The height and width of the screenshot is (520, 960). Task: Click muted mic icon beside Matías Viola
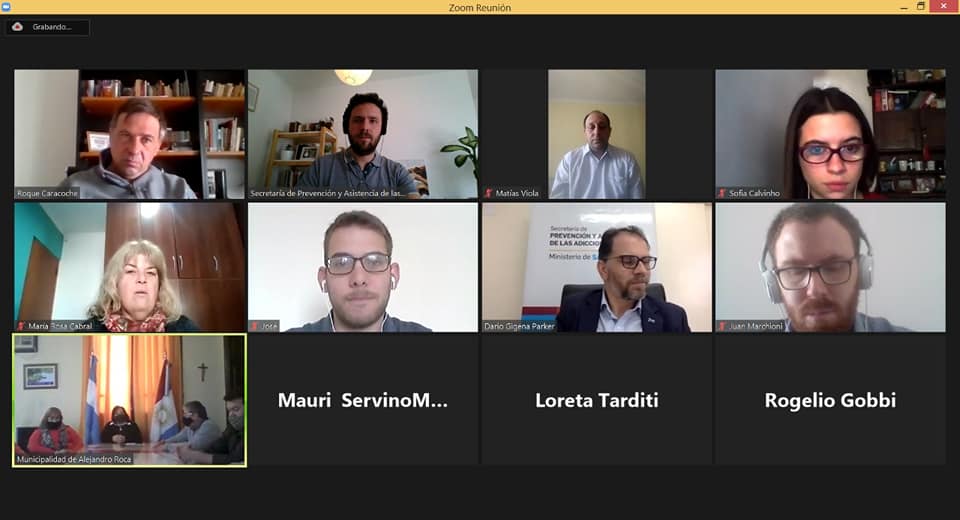pyautogui.click(x=489, y=193)
